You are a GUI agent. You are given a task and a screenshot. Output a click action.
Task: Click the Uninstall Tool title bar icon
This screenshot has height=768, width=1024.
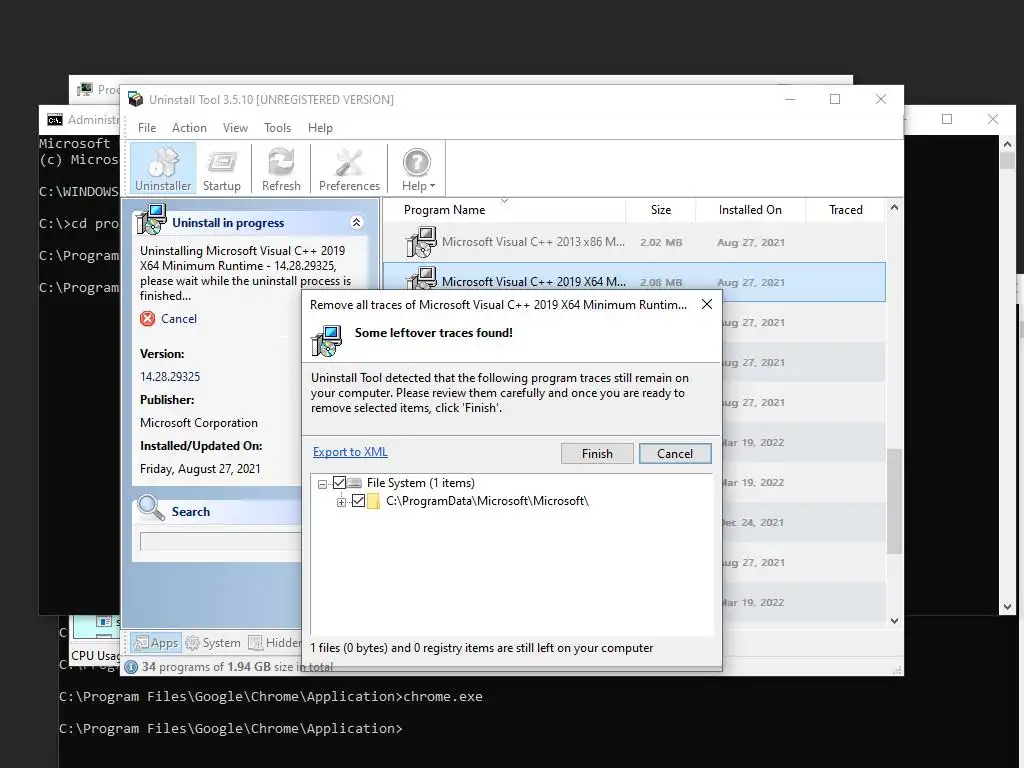[135, 99]
